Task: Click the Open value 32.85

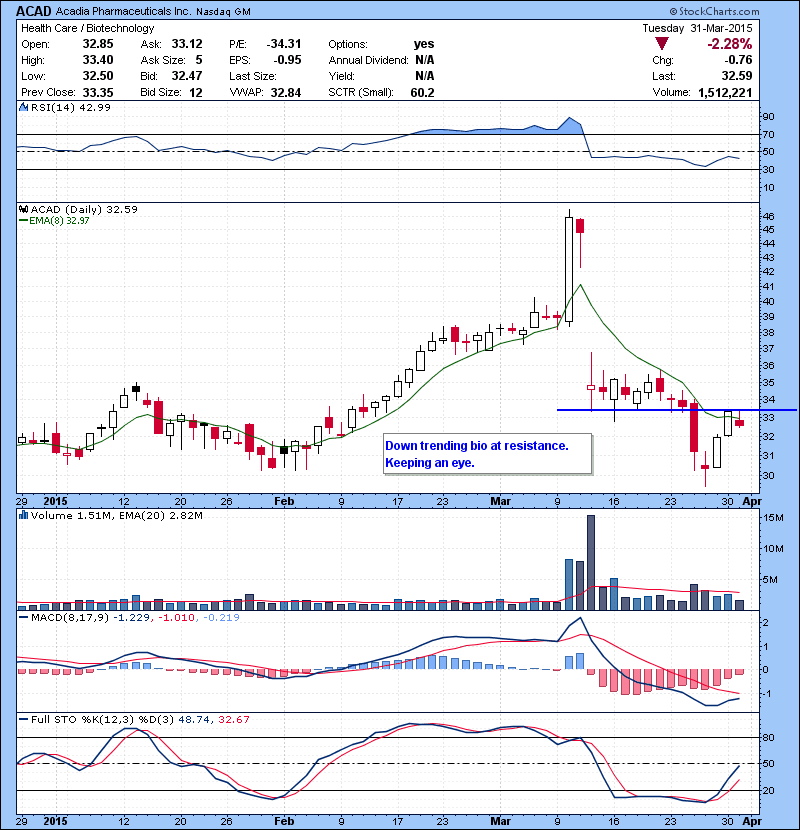Action: (98, 44)
